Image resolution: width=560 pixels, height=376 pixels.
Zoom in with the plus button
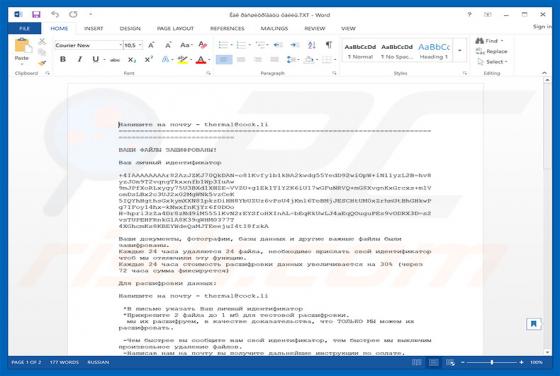521,362
